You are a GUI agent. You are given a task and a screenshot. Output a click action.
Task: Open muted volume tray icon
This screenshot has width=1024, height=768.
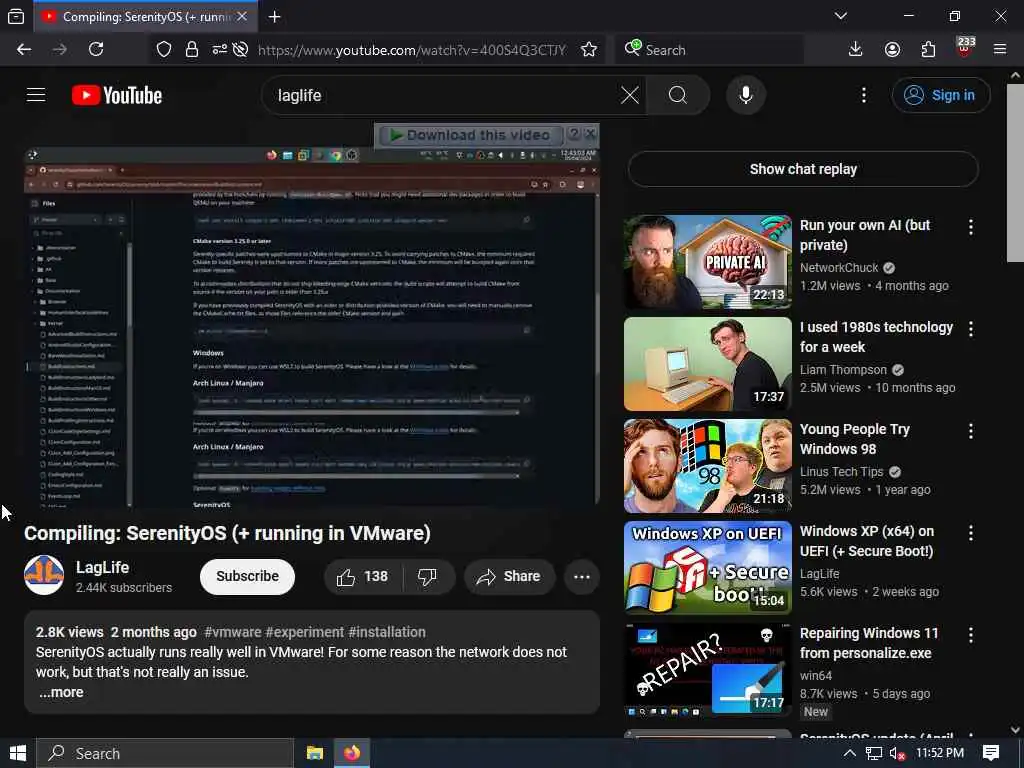[x=898, y=754]
